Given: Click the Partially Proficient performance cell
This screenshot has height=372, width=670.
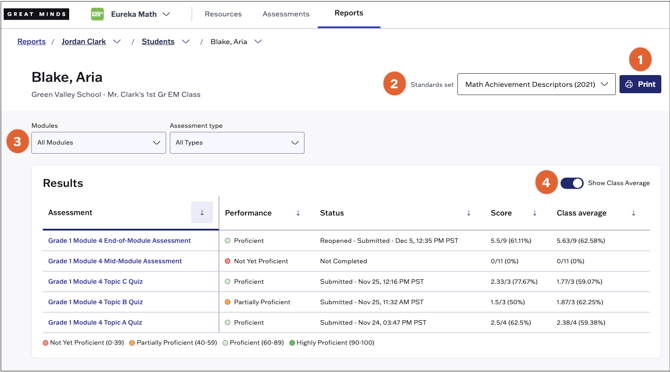Looking at the screenshot, I should pyautogui.click(x=258, y=302).
